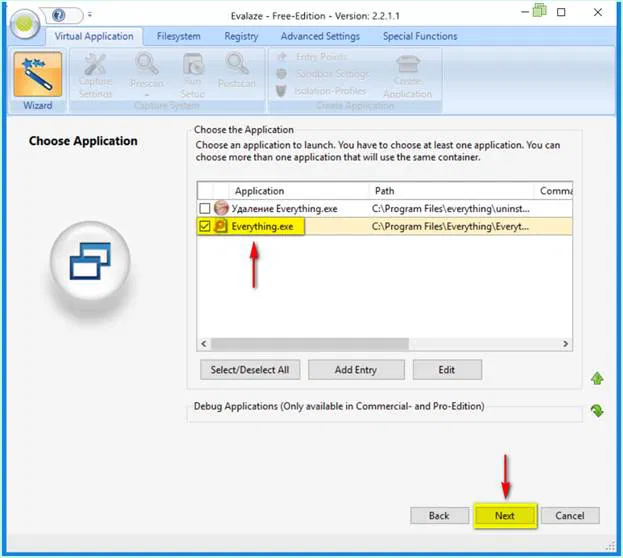Switch to Virtual Application tab
This screenshot has width=623, height=558.
(x=94, y=36)
